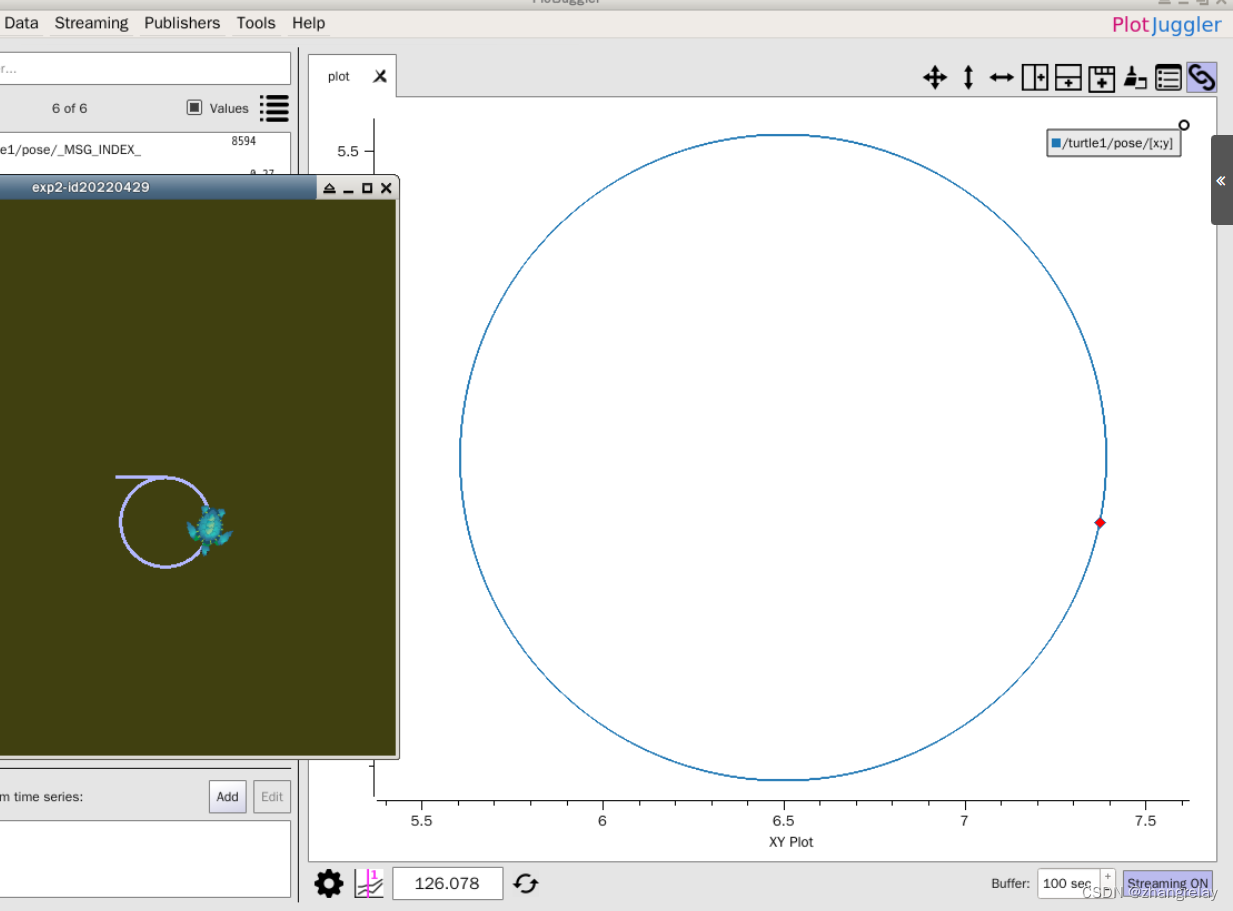Viewport: 1233px width, 911px height.
Task: Click the red current-position marker on plot
Action: [1100, 523]
